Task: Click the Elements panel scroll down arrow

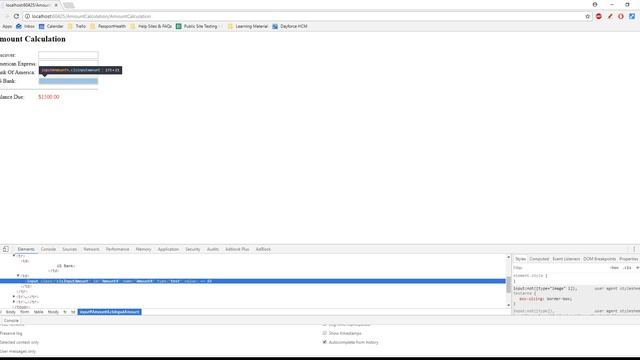Action: pos(509,305)
